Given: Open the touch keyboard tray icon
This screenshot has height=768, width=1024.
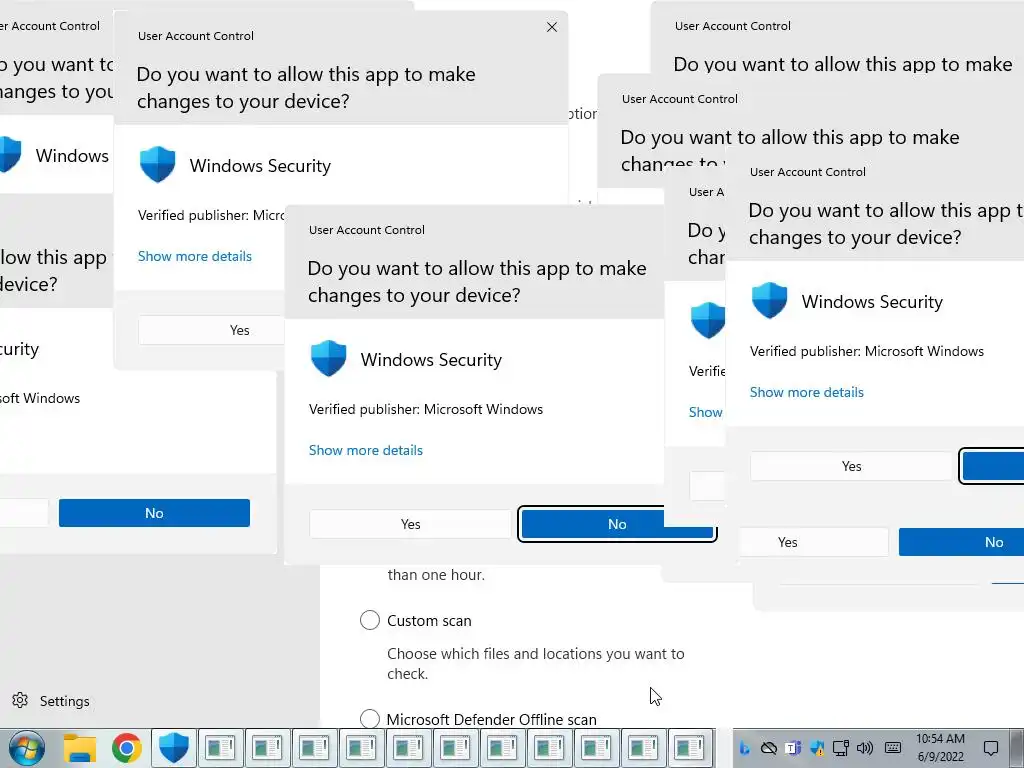Looking at the screenshot, I should pos(893,748).
